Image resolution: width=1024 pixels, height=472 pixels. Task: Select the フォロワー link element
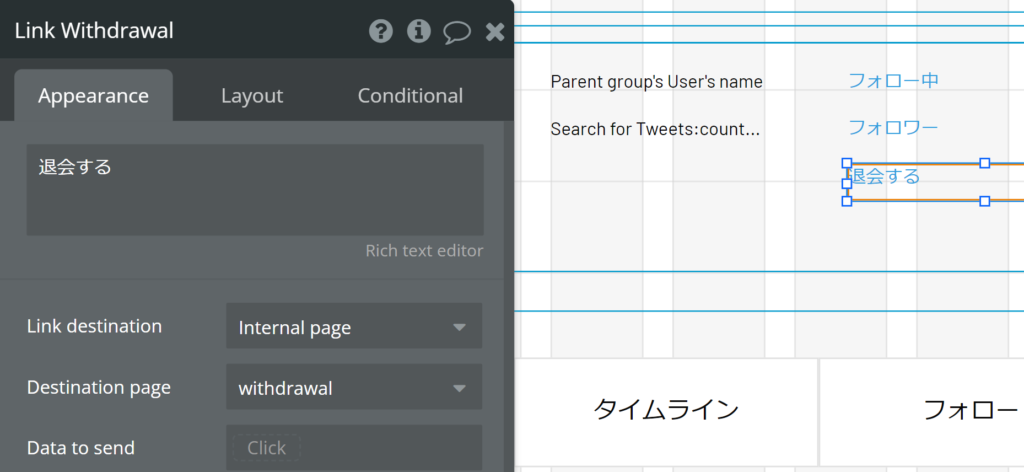tap(893, 127)
